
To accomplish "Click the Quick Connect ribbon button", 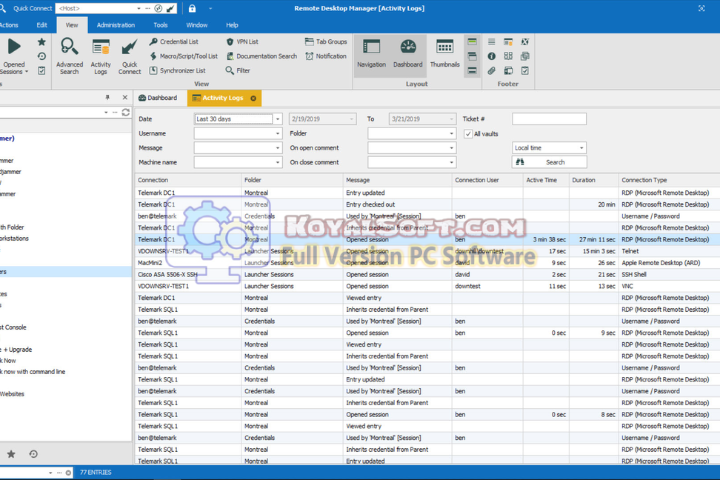I will (129, 56).
